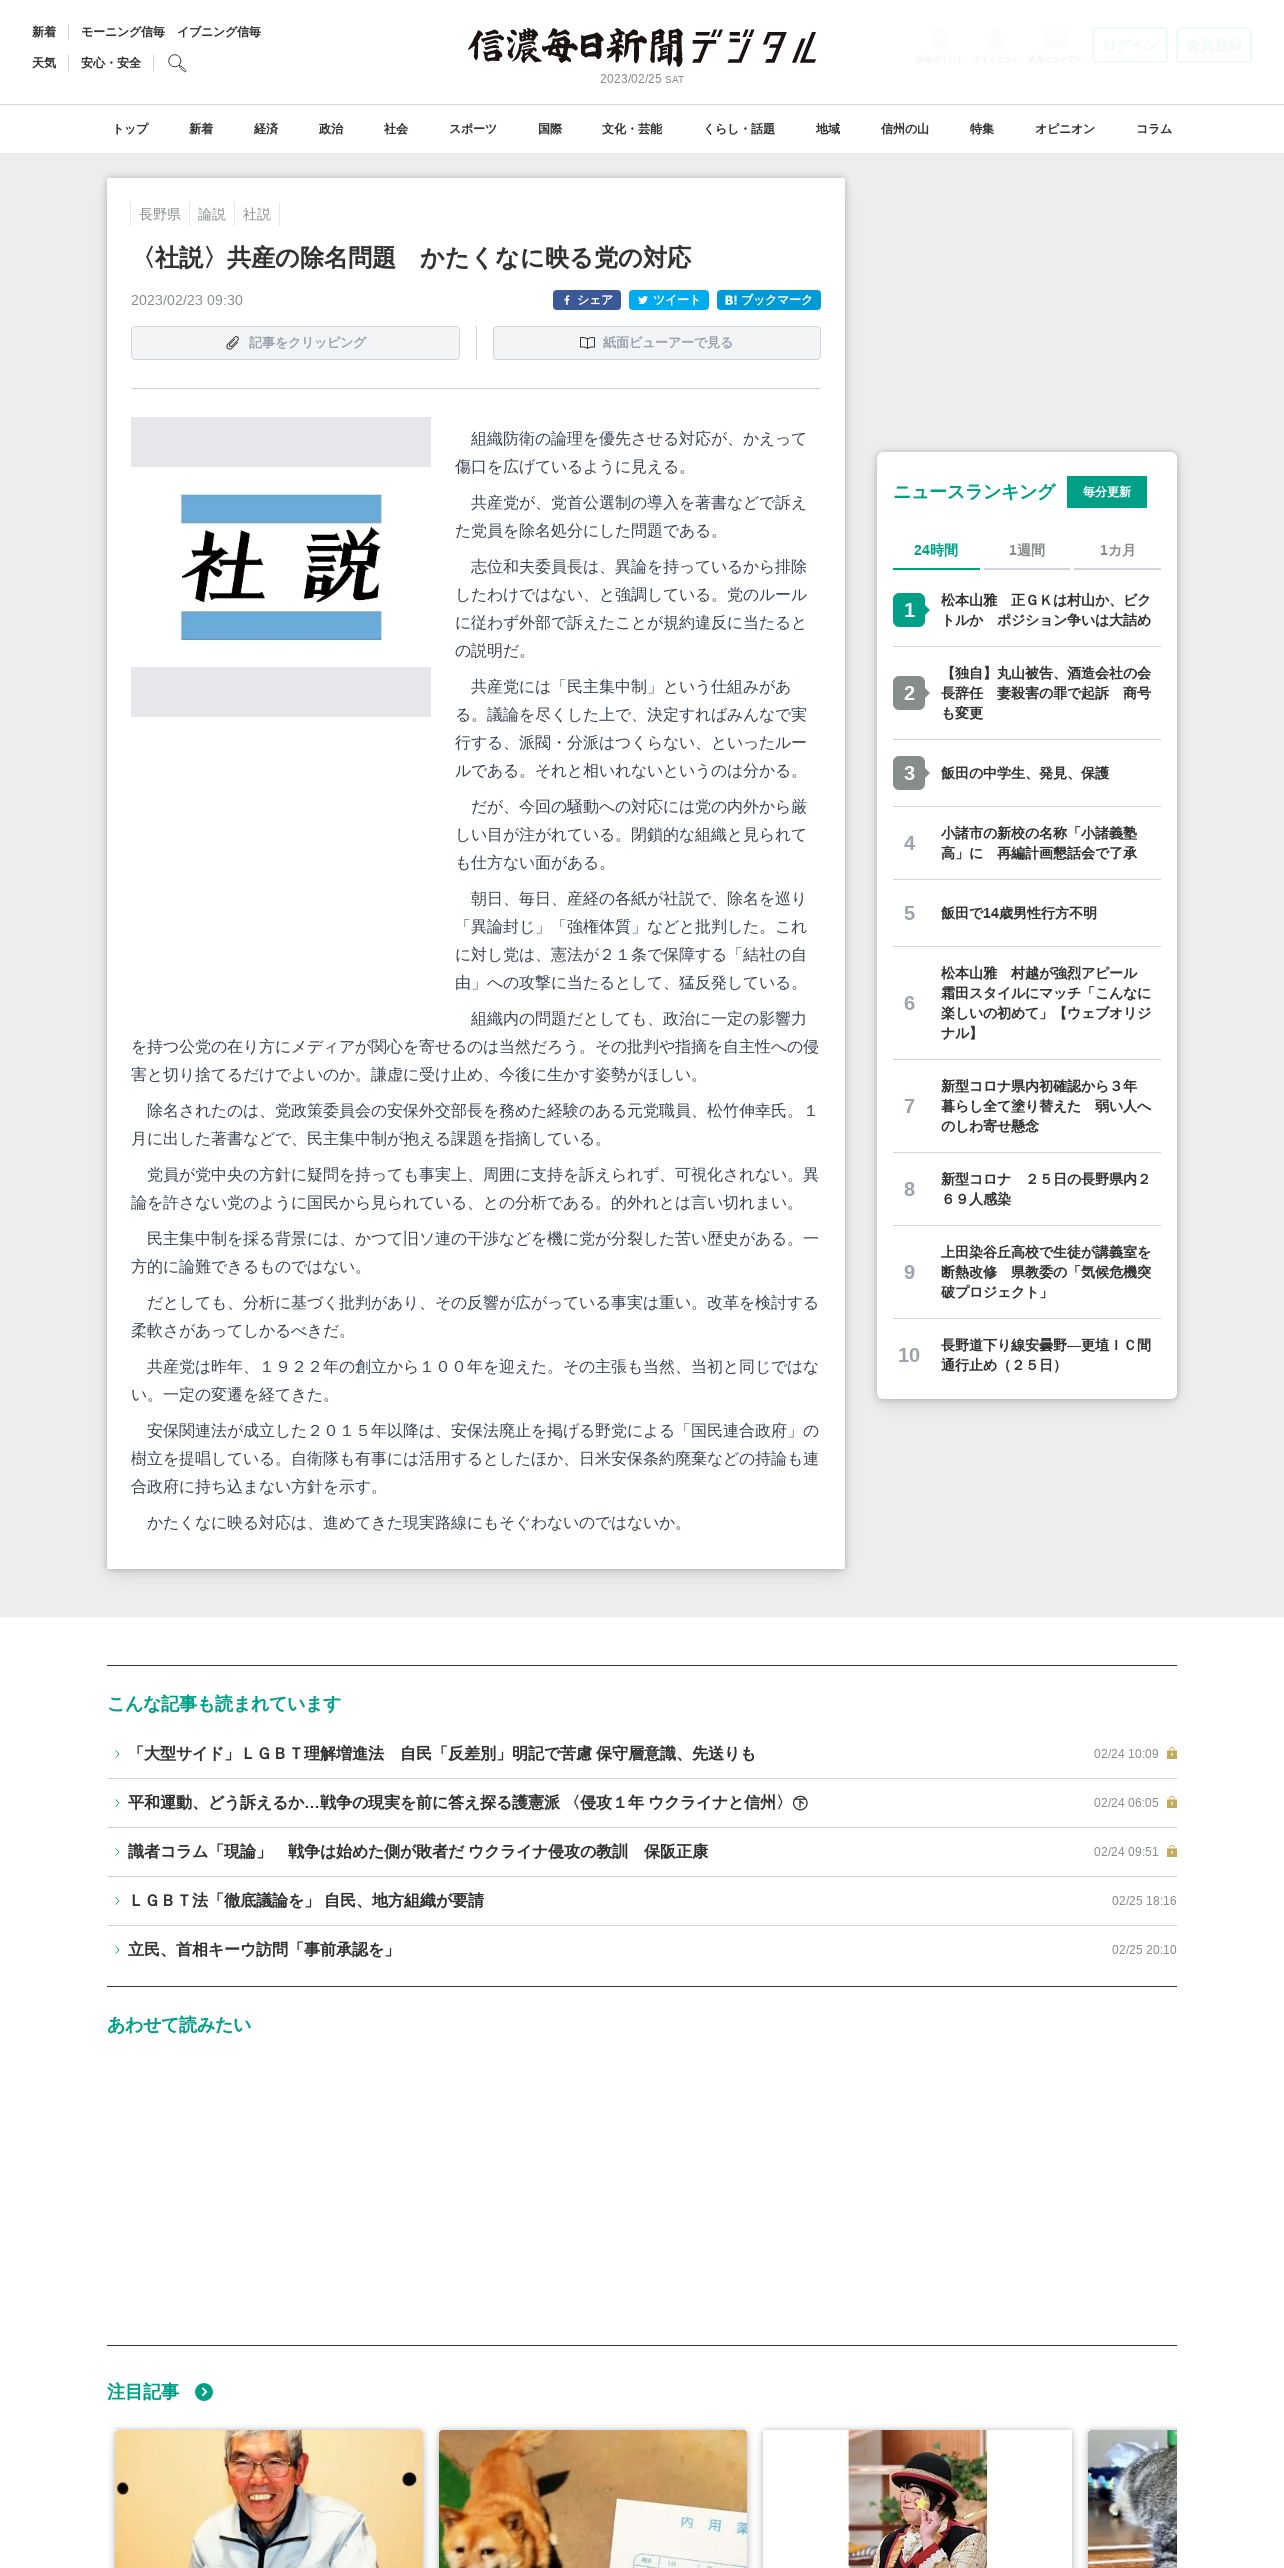Open モーニング信毎 link
Screen dimensions: 1284x2568
tap(123, 32)
